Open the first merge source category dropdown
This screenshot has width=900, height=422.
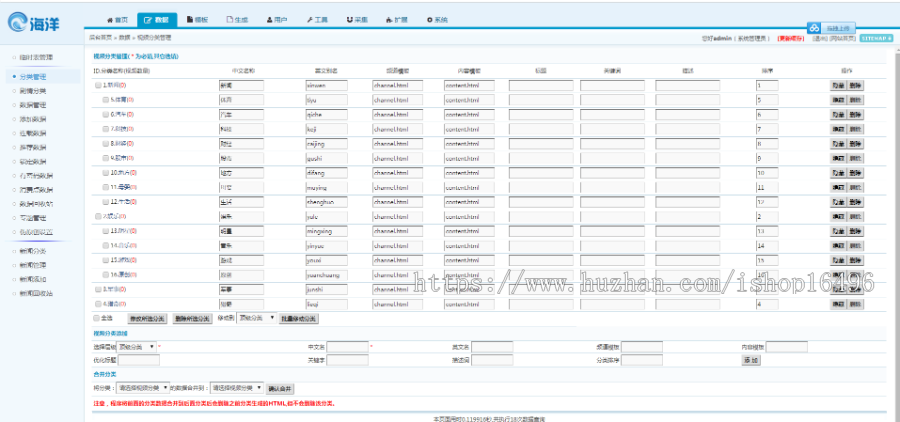[x=143, y=388]
